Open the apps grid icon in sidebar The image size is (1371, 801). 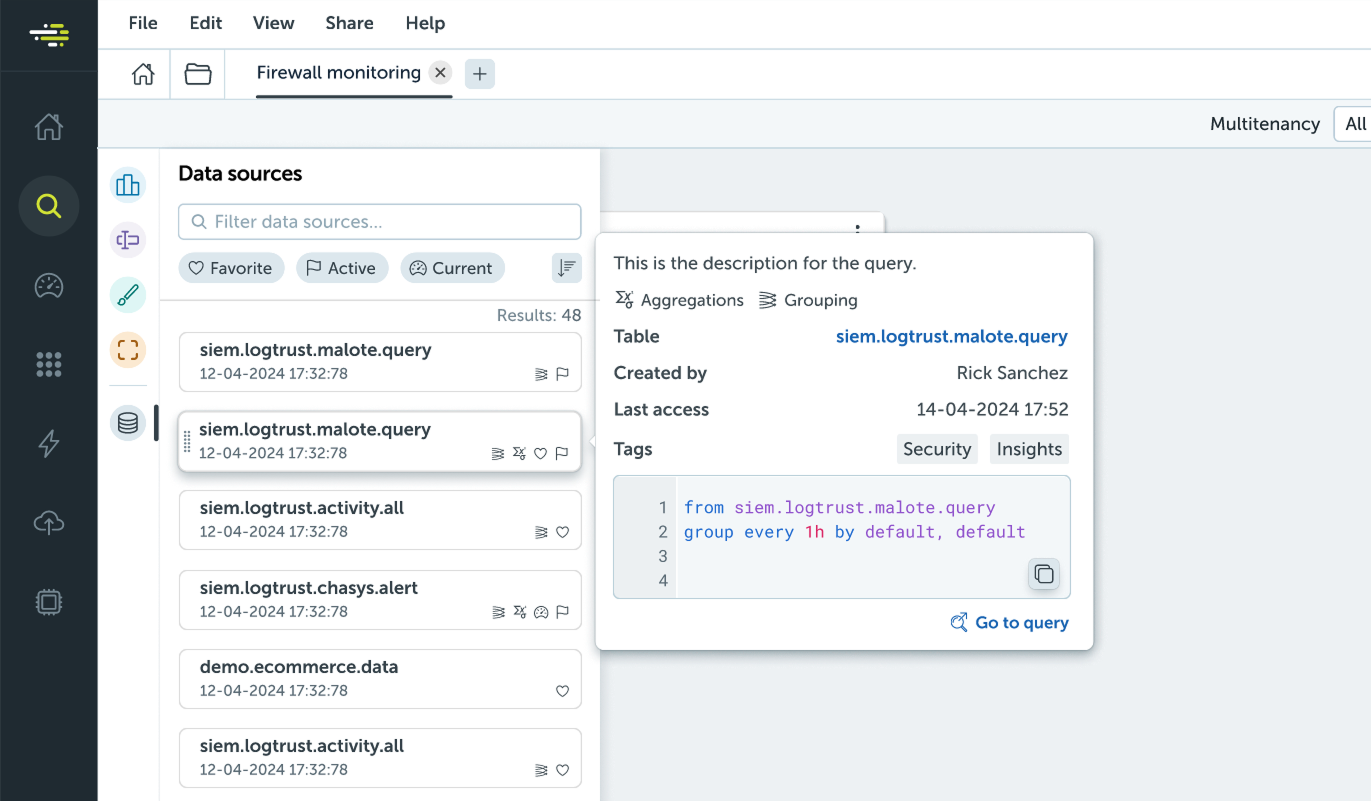48,365
